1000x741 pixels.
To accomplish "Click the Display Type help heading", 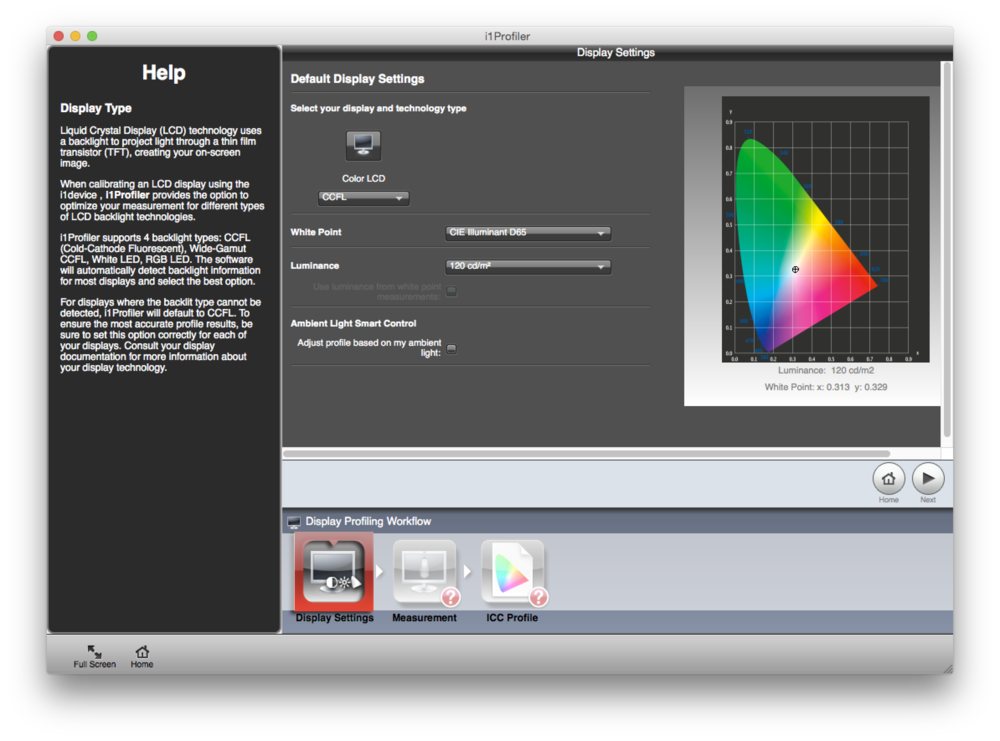I will [96, 108].
